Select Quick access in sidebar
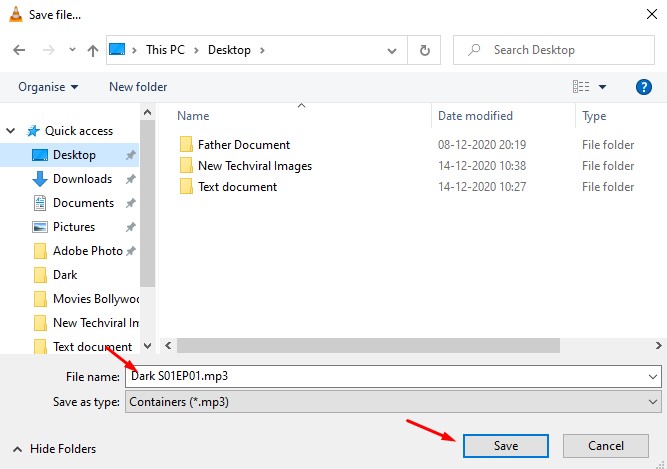The width and height of the screenshot is (667, 469). pos(79,131)
